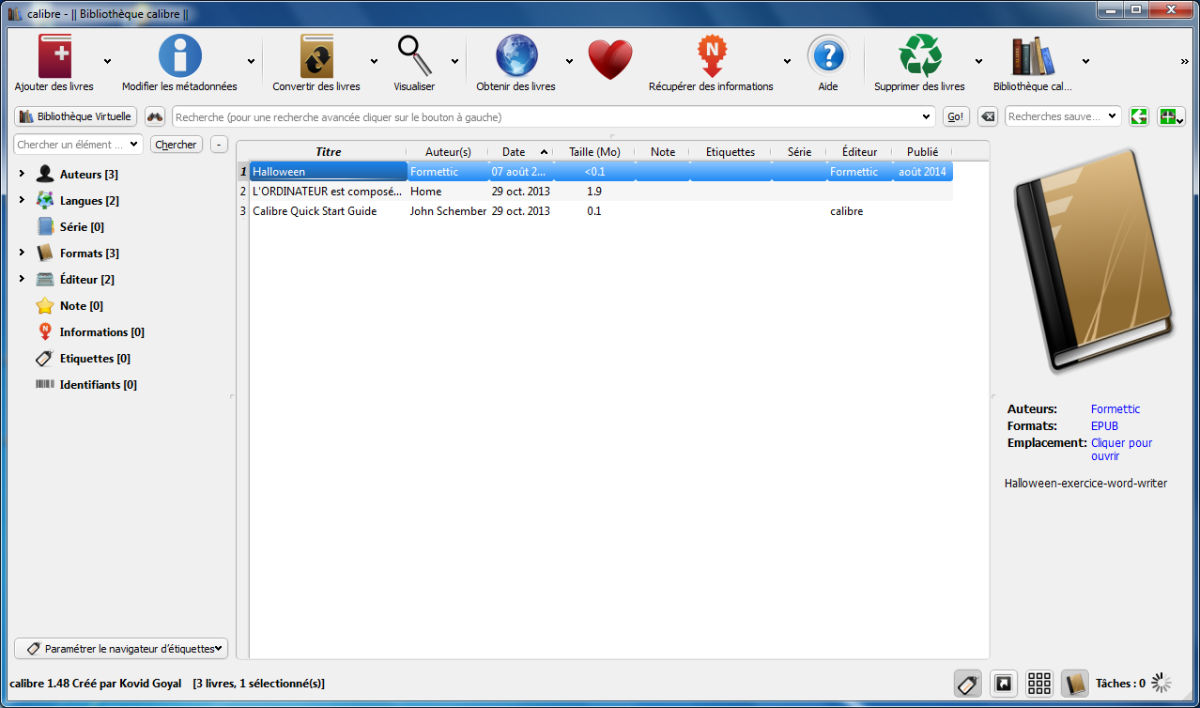
Task: Open dropdown arrow next to Convertir des livres
Action: pos(374,61)
